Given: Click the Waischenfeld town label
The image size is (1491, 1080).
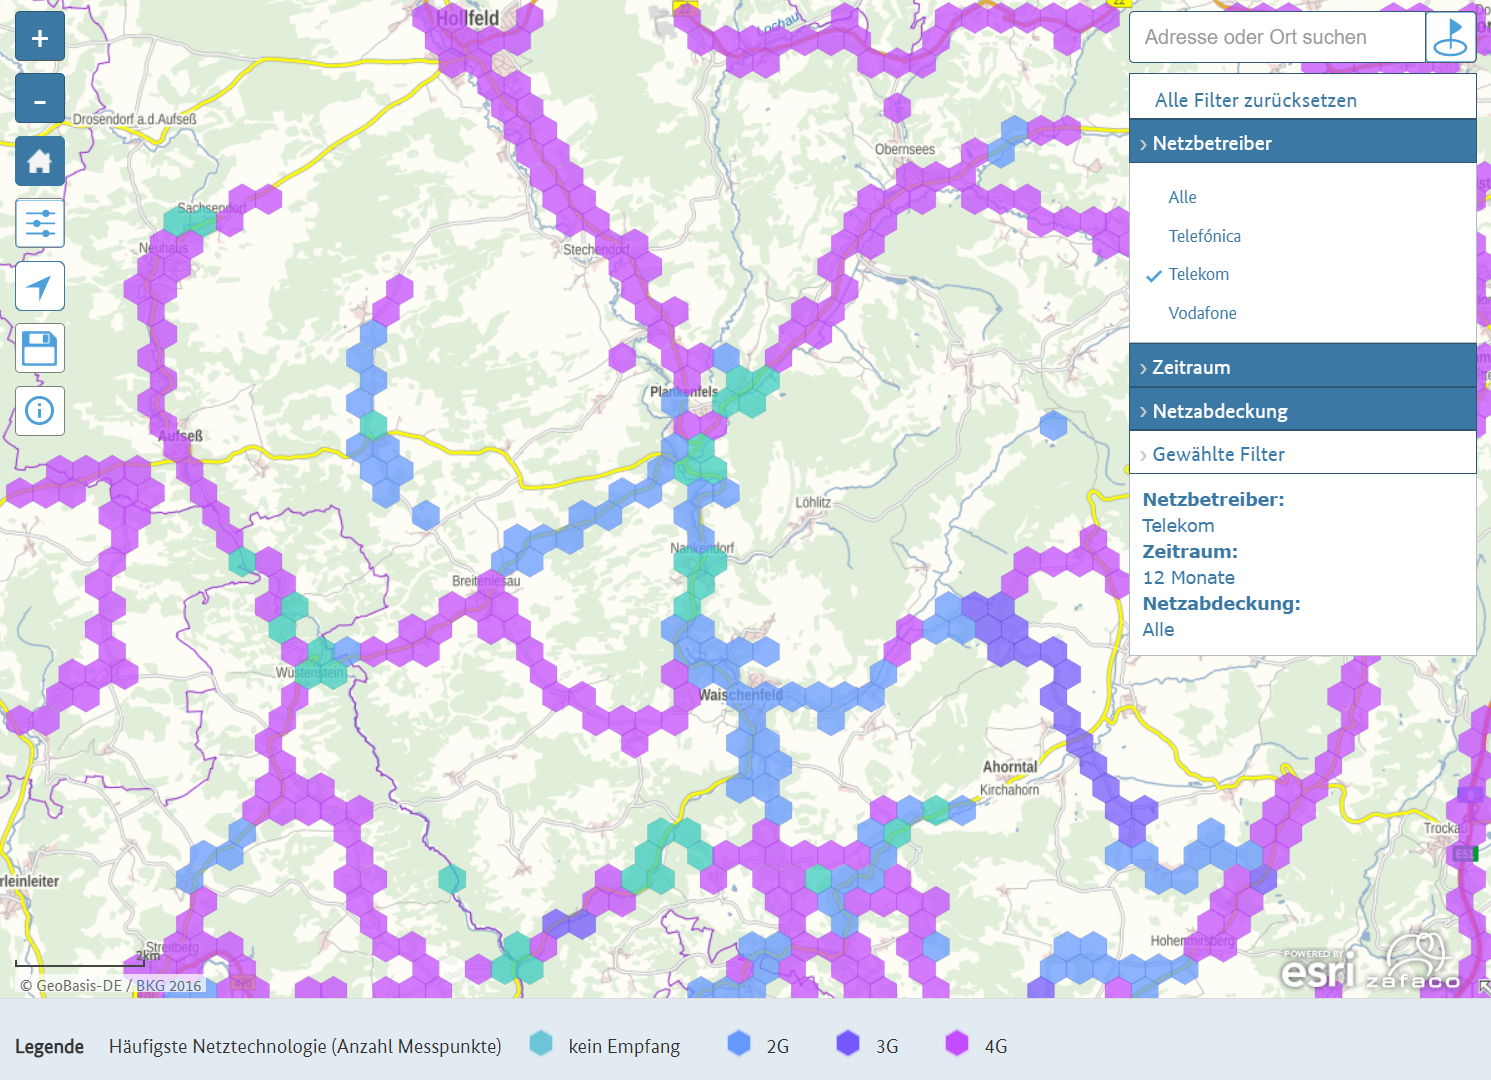Looking at the screenshot, I should (741, 695).
